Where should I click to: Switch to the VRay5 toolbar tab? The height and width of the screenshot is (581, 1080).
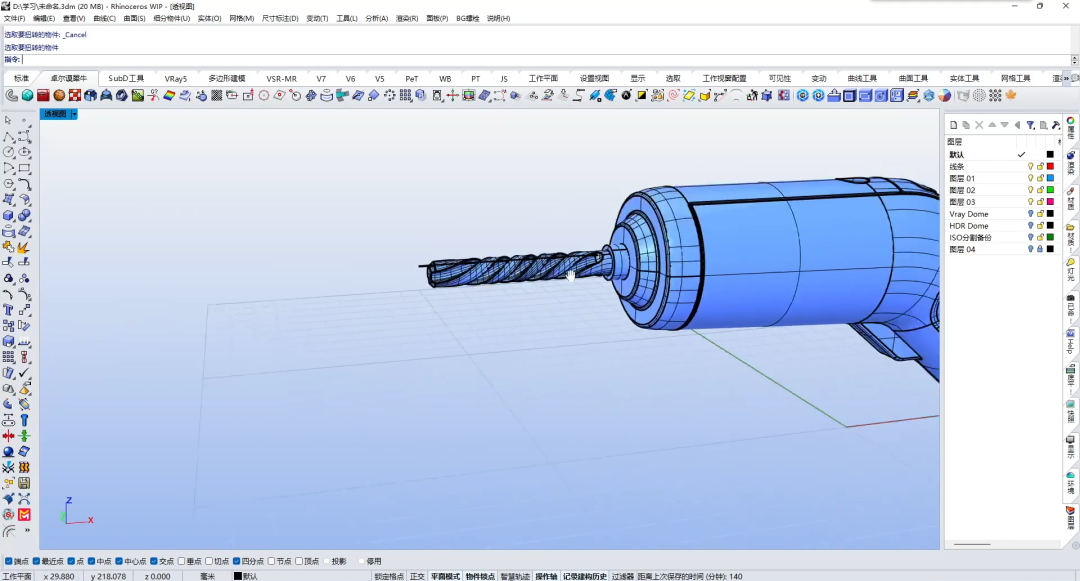click(176, 78)
